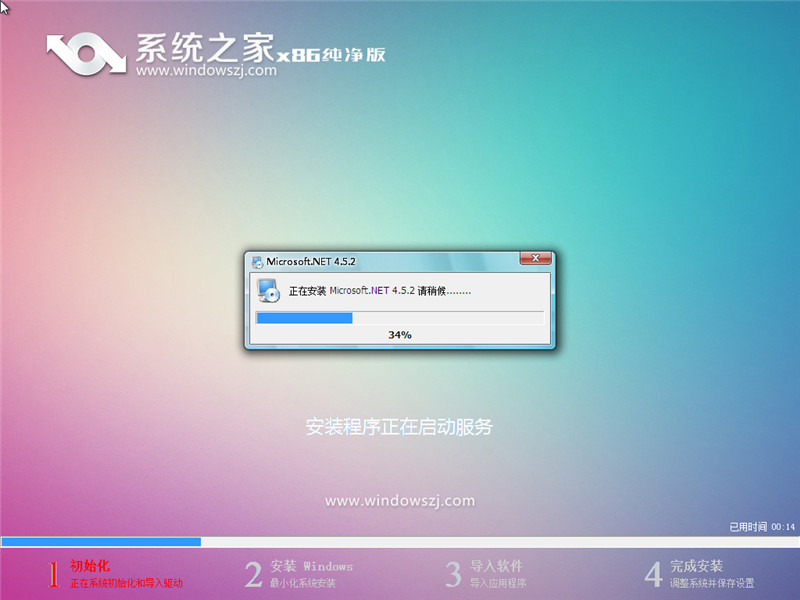Open the www.windowszj.com link under the logo

click(x=205, y=70)
